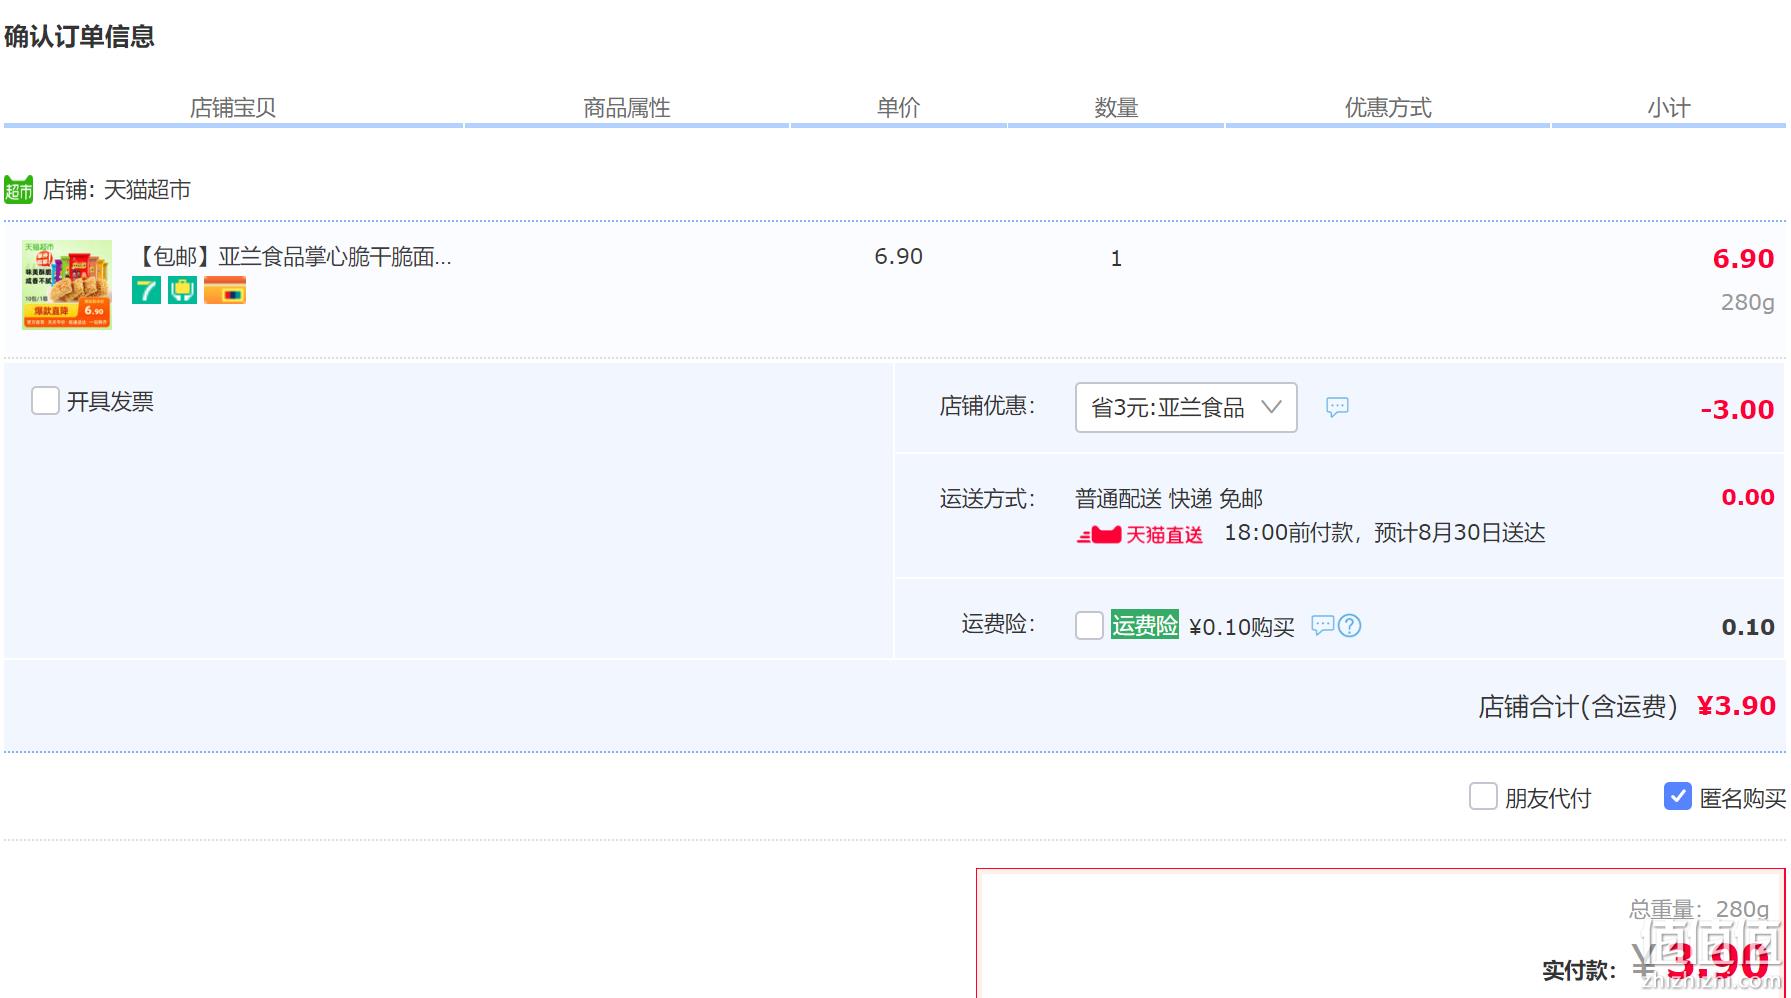
Task: Click the green 7-day return icon
Action: click(x=146, y=291)
